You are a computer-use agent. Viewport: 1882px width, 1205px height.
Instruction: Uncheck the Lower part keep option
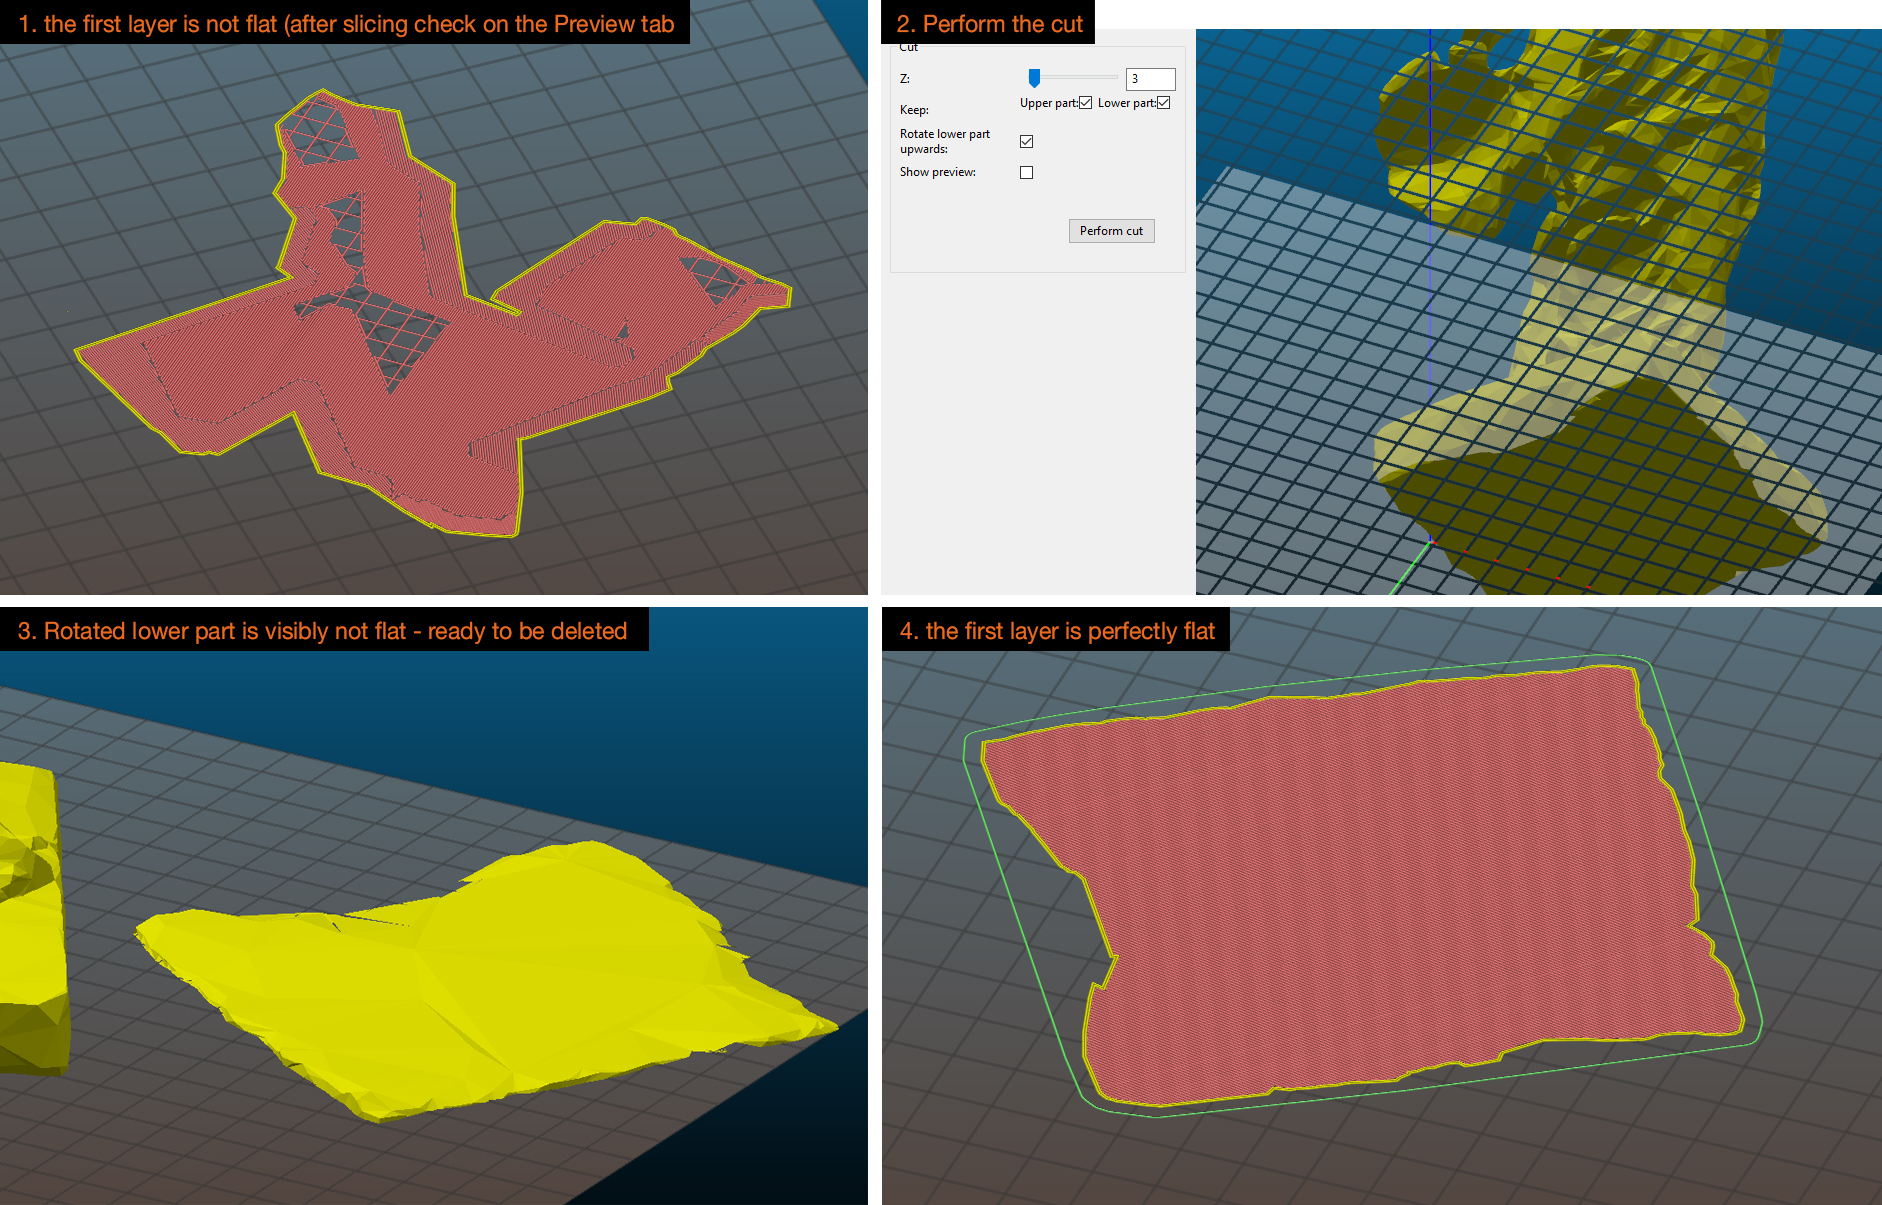pyautogui.click(x=1163, y=102)
